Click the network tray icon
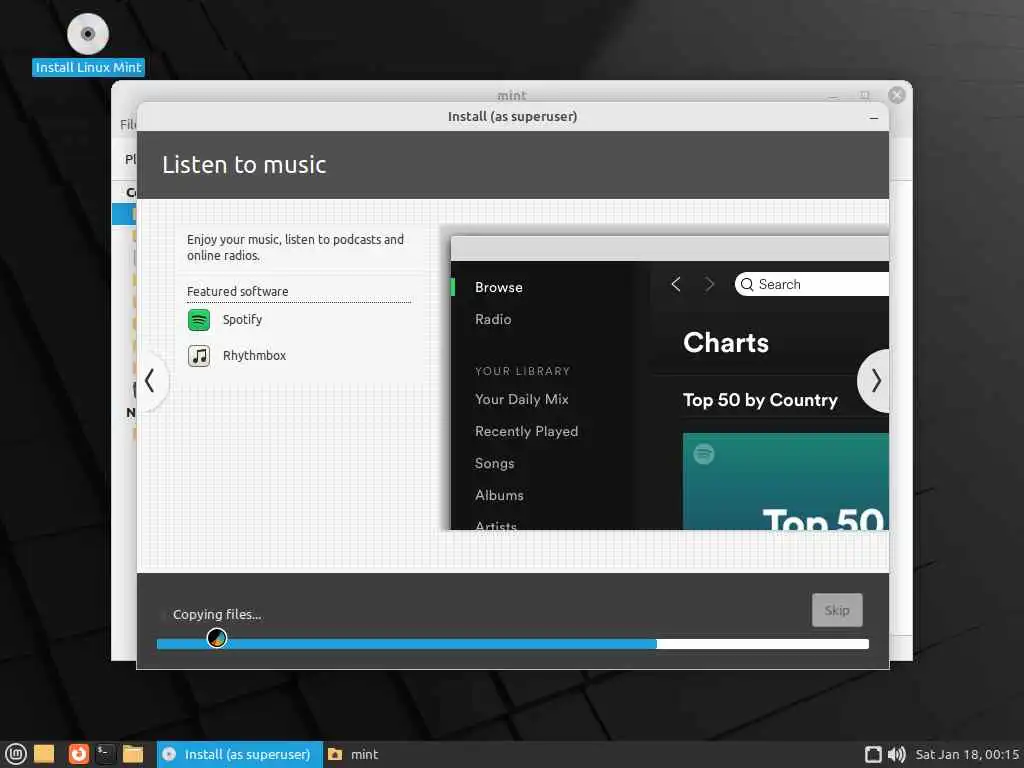This screenshot has height=768, width=1024. coord(873,754)
